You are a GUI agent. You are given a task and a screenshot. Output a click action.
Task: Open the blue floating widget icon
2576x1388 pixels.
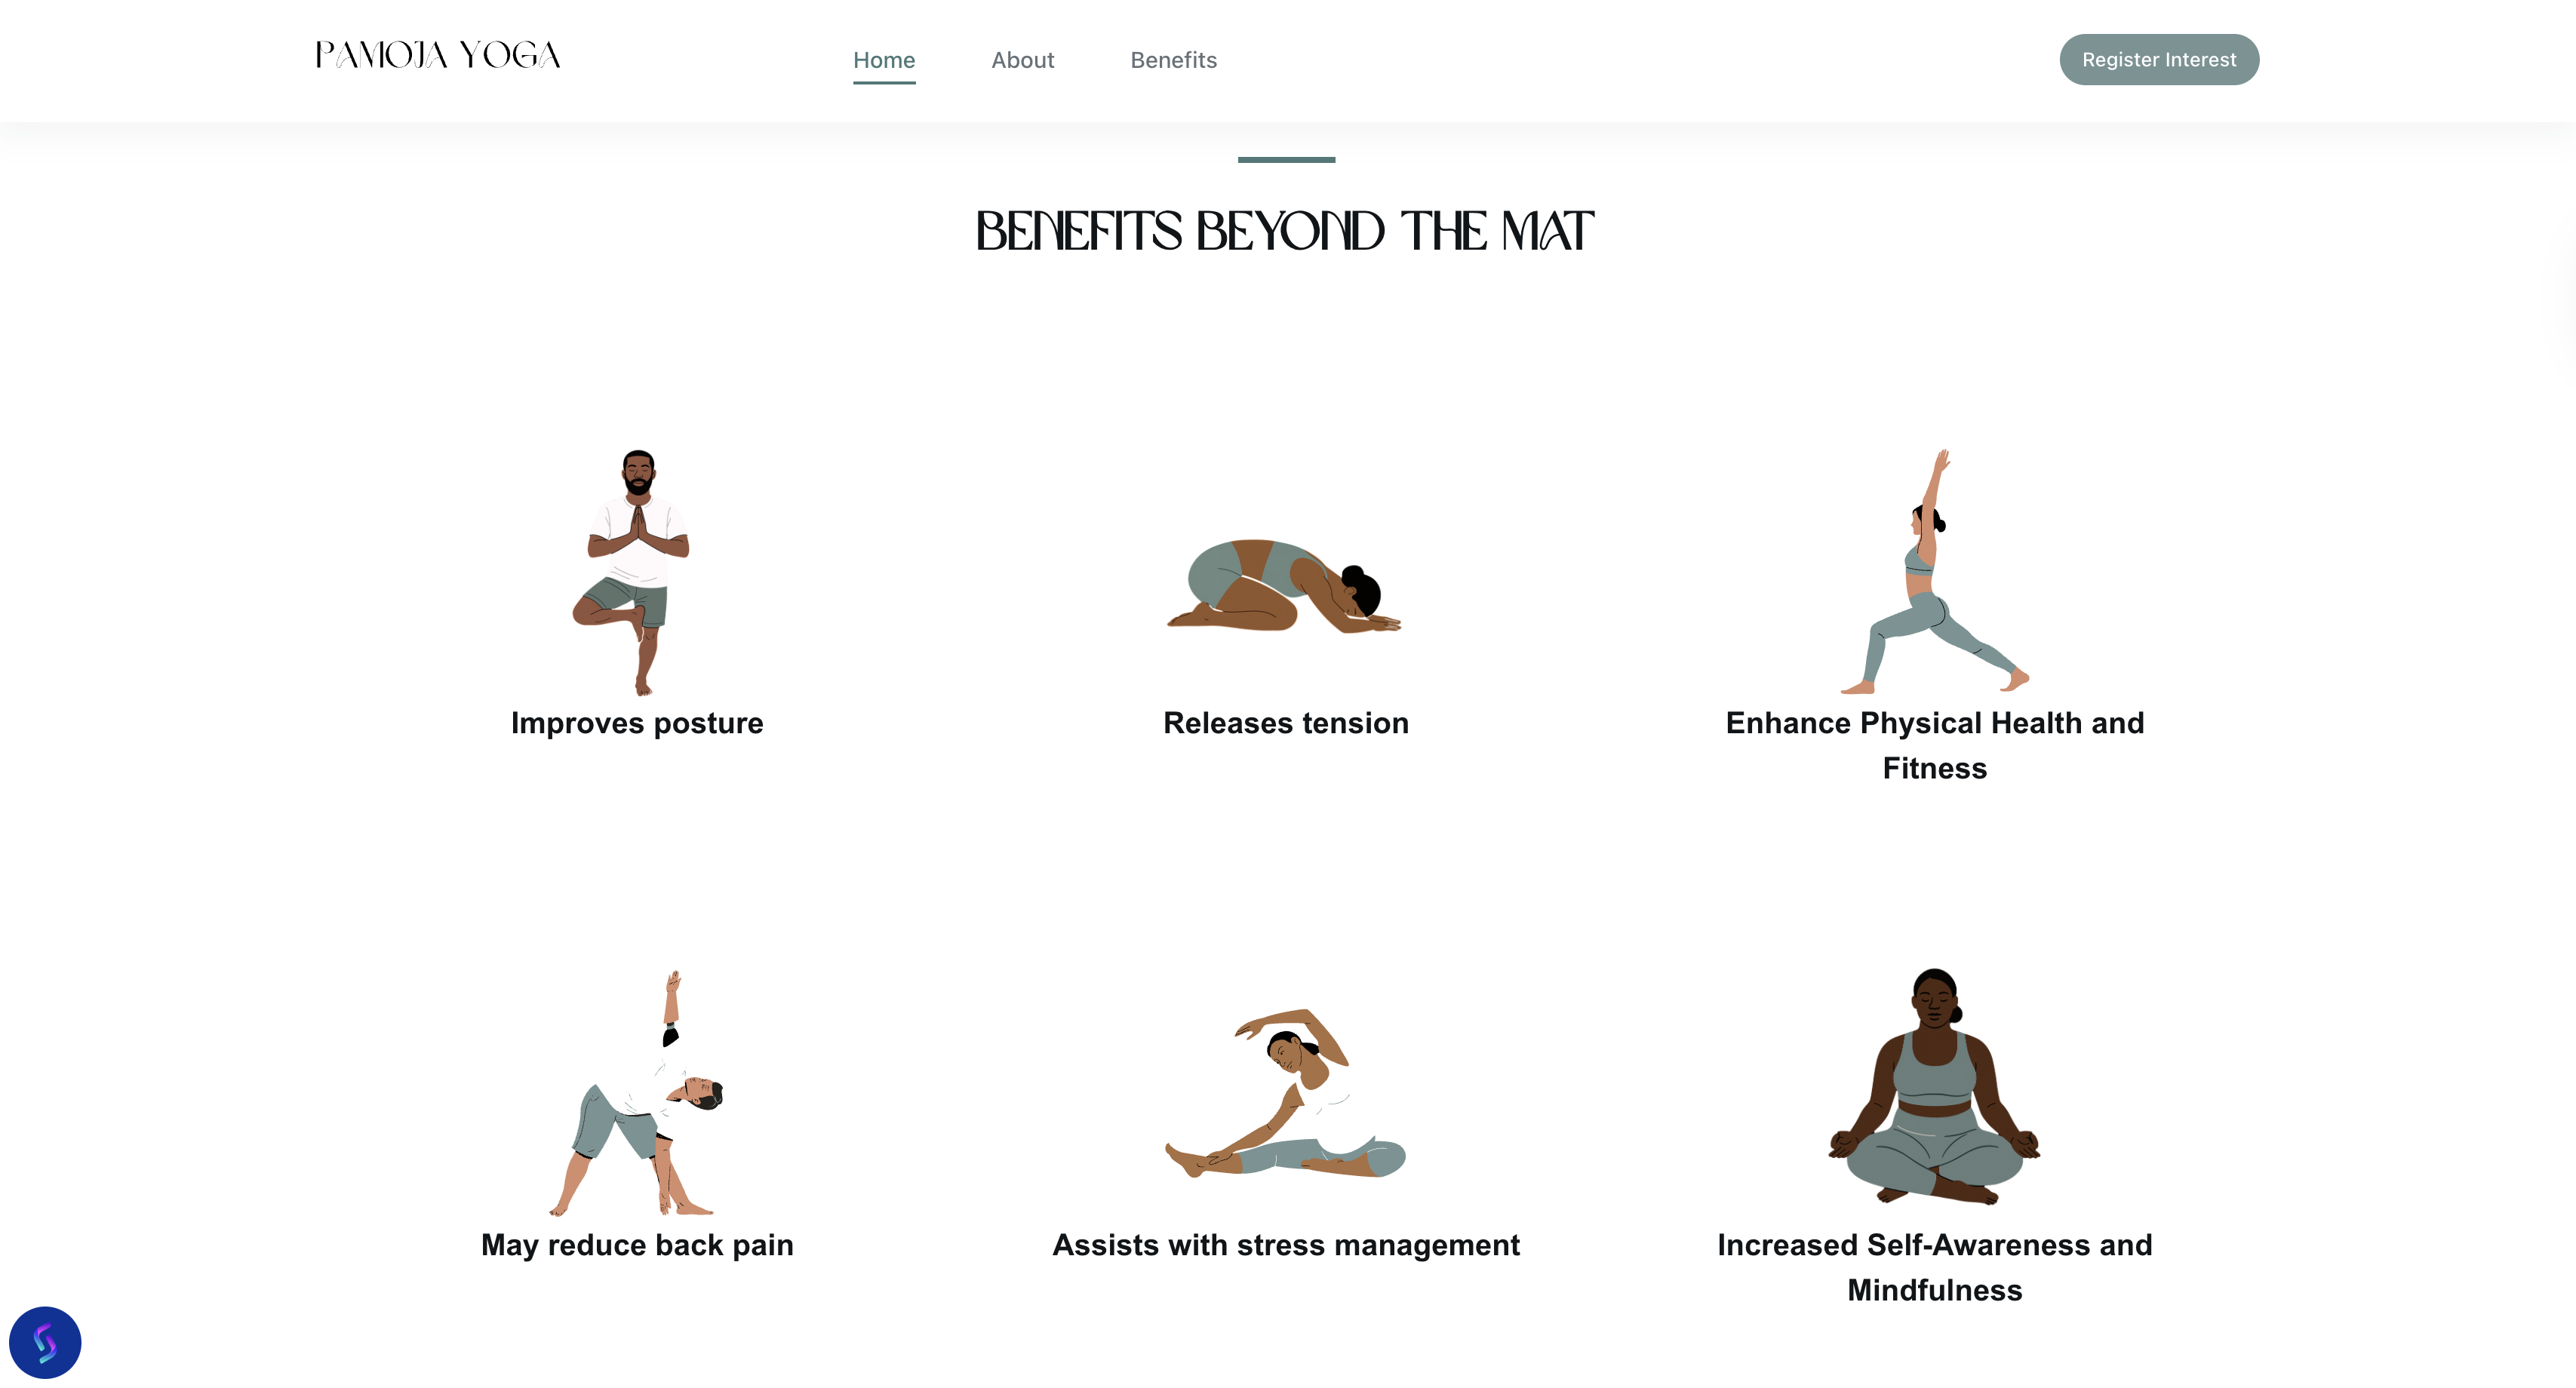[45, 1342]
